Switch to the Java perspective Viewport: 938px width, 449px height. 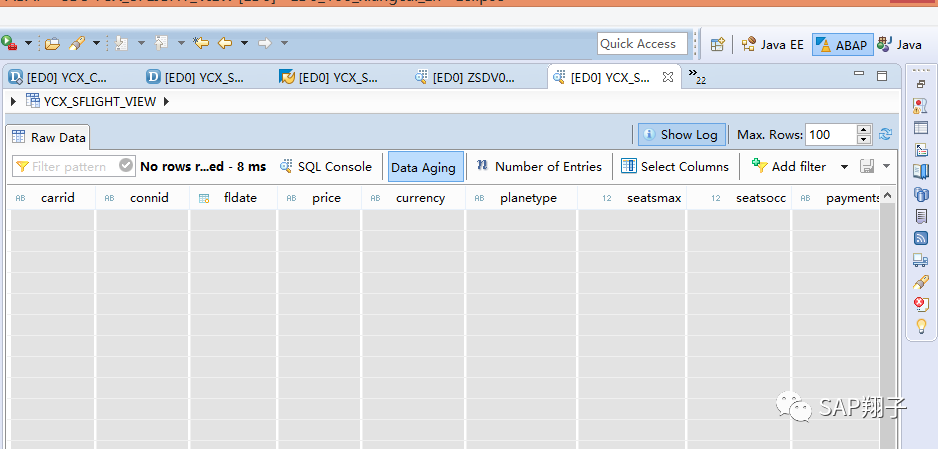(x=899, y=44)
